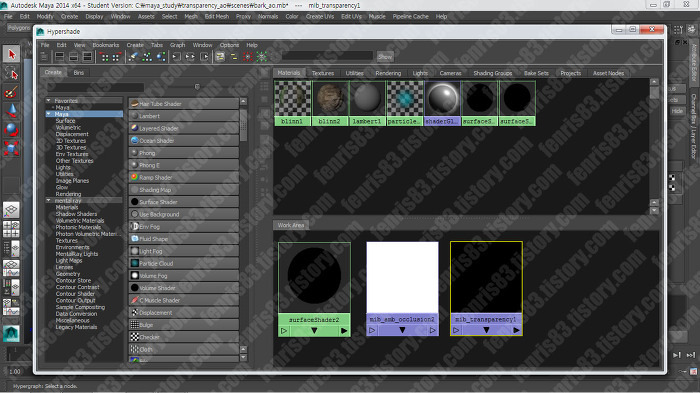Collapse the mental ray tree category

(48, 201)
